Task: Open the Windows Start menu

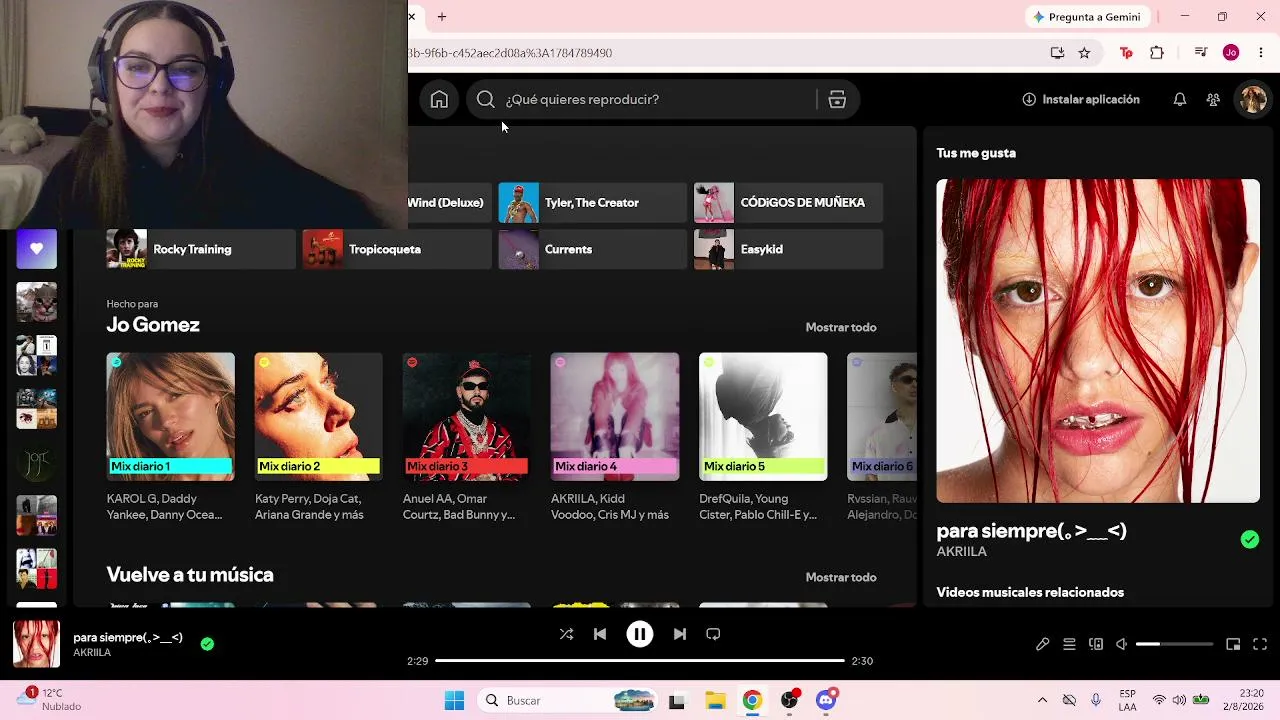Action: (x=454, y=700)
